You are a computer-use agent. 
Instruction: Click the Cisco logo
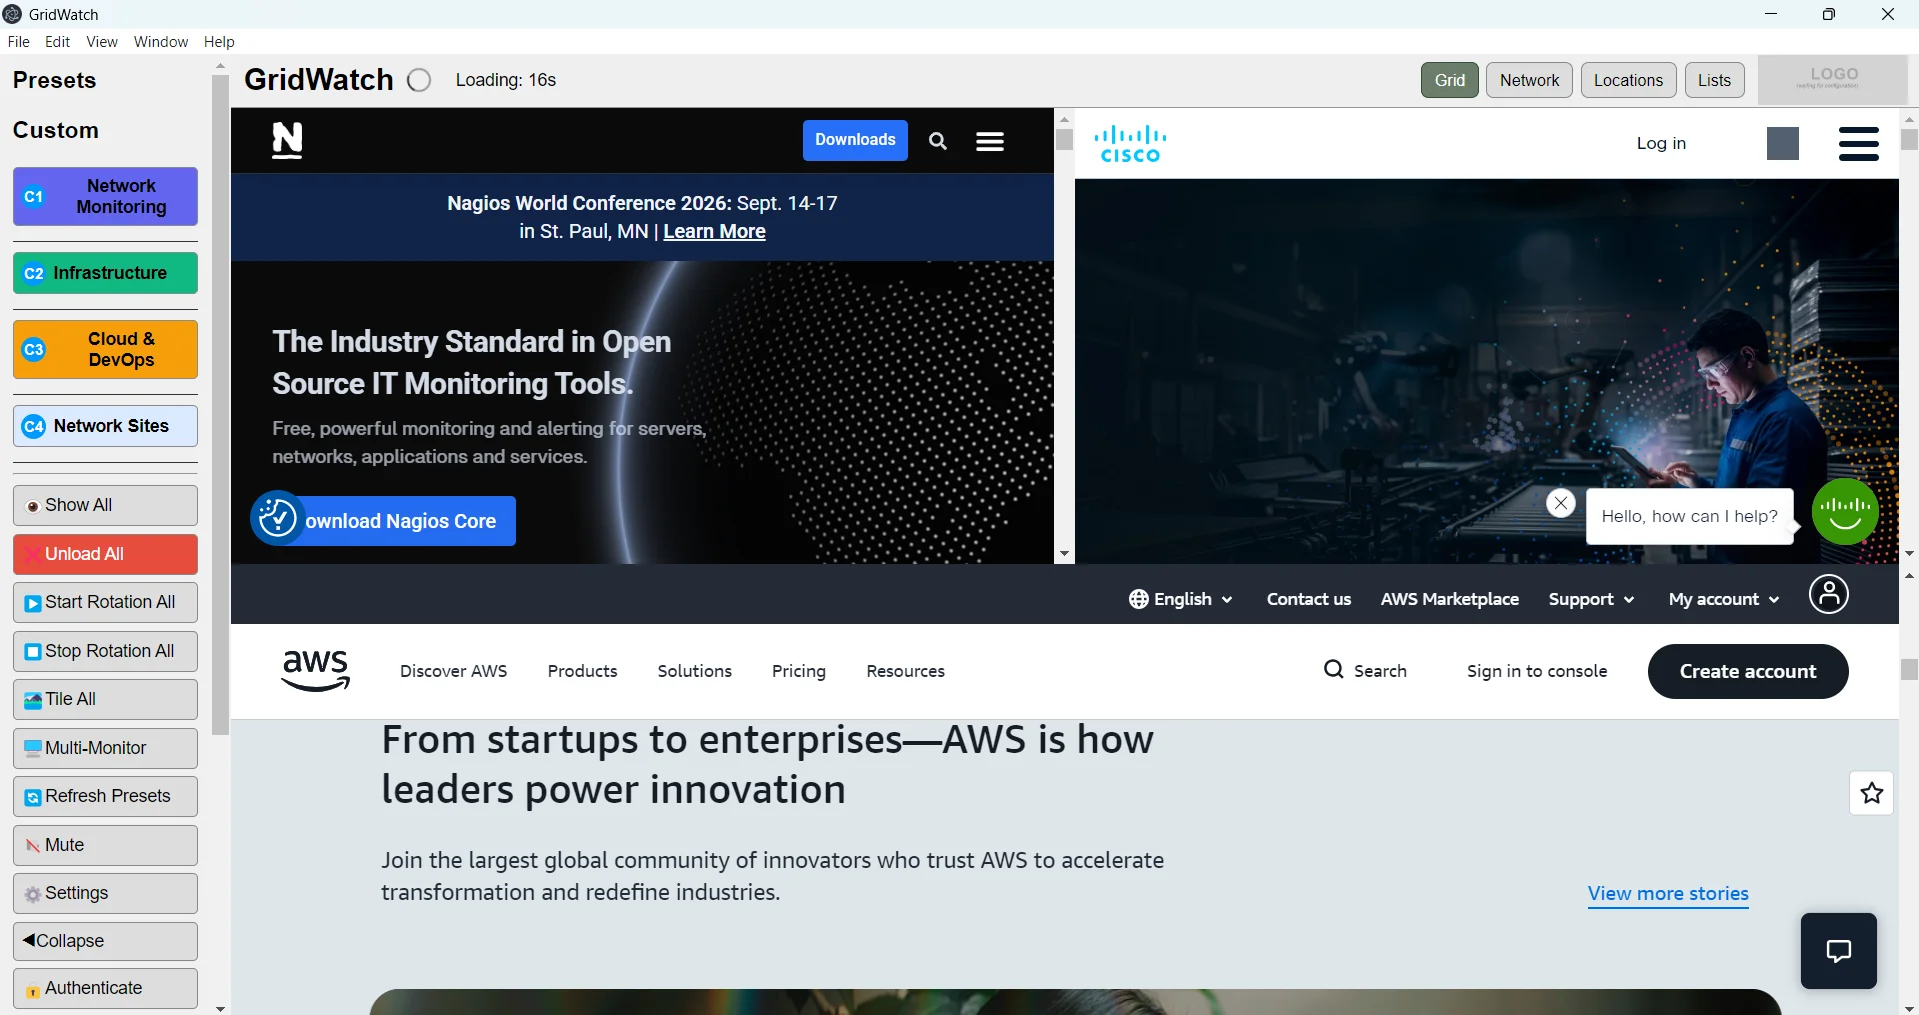tap(1130, 143)
